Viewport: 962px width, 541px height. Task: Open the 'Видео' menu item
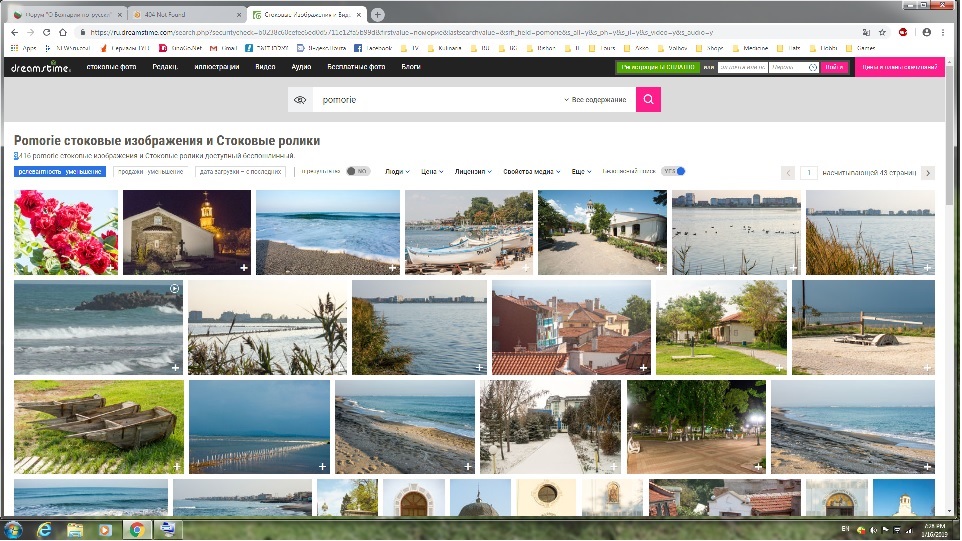coord(265,67)
